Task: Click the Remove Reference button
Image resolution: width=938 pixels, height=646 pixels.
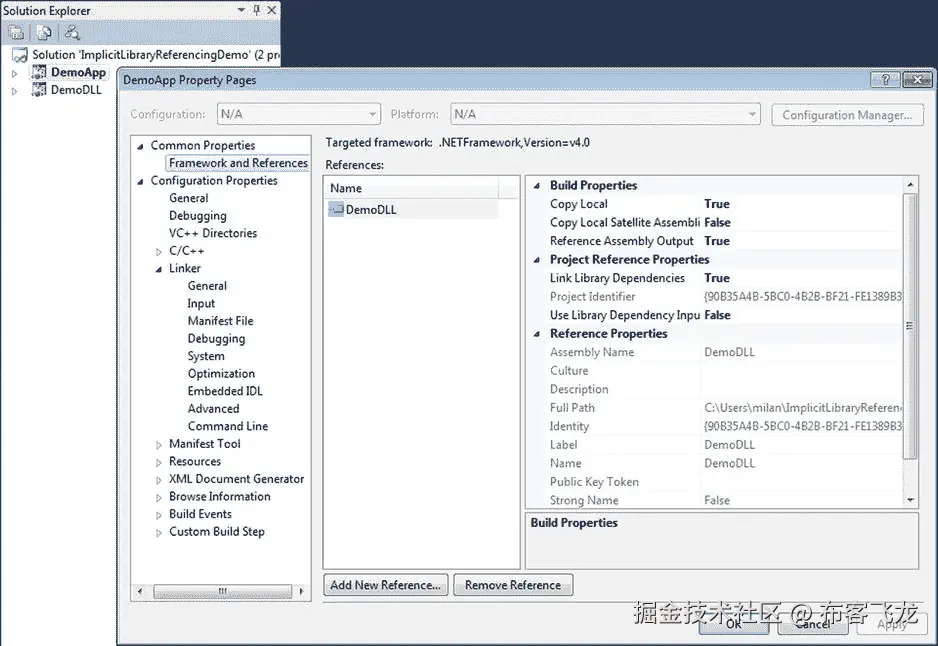Action: [513, 584]
